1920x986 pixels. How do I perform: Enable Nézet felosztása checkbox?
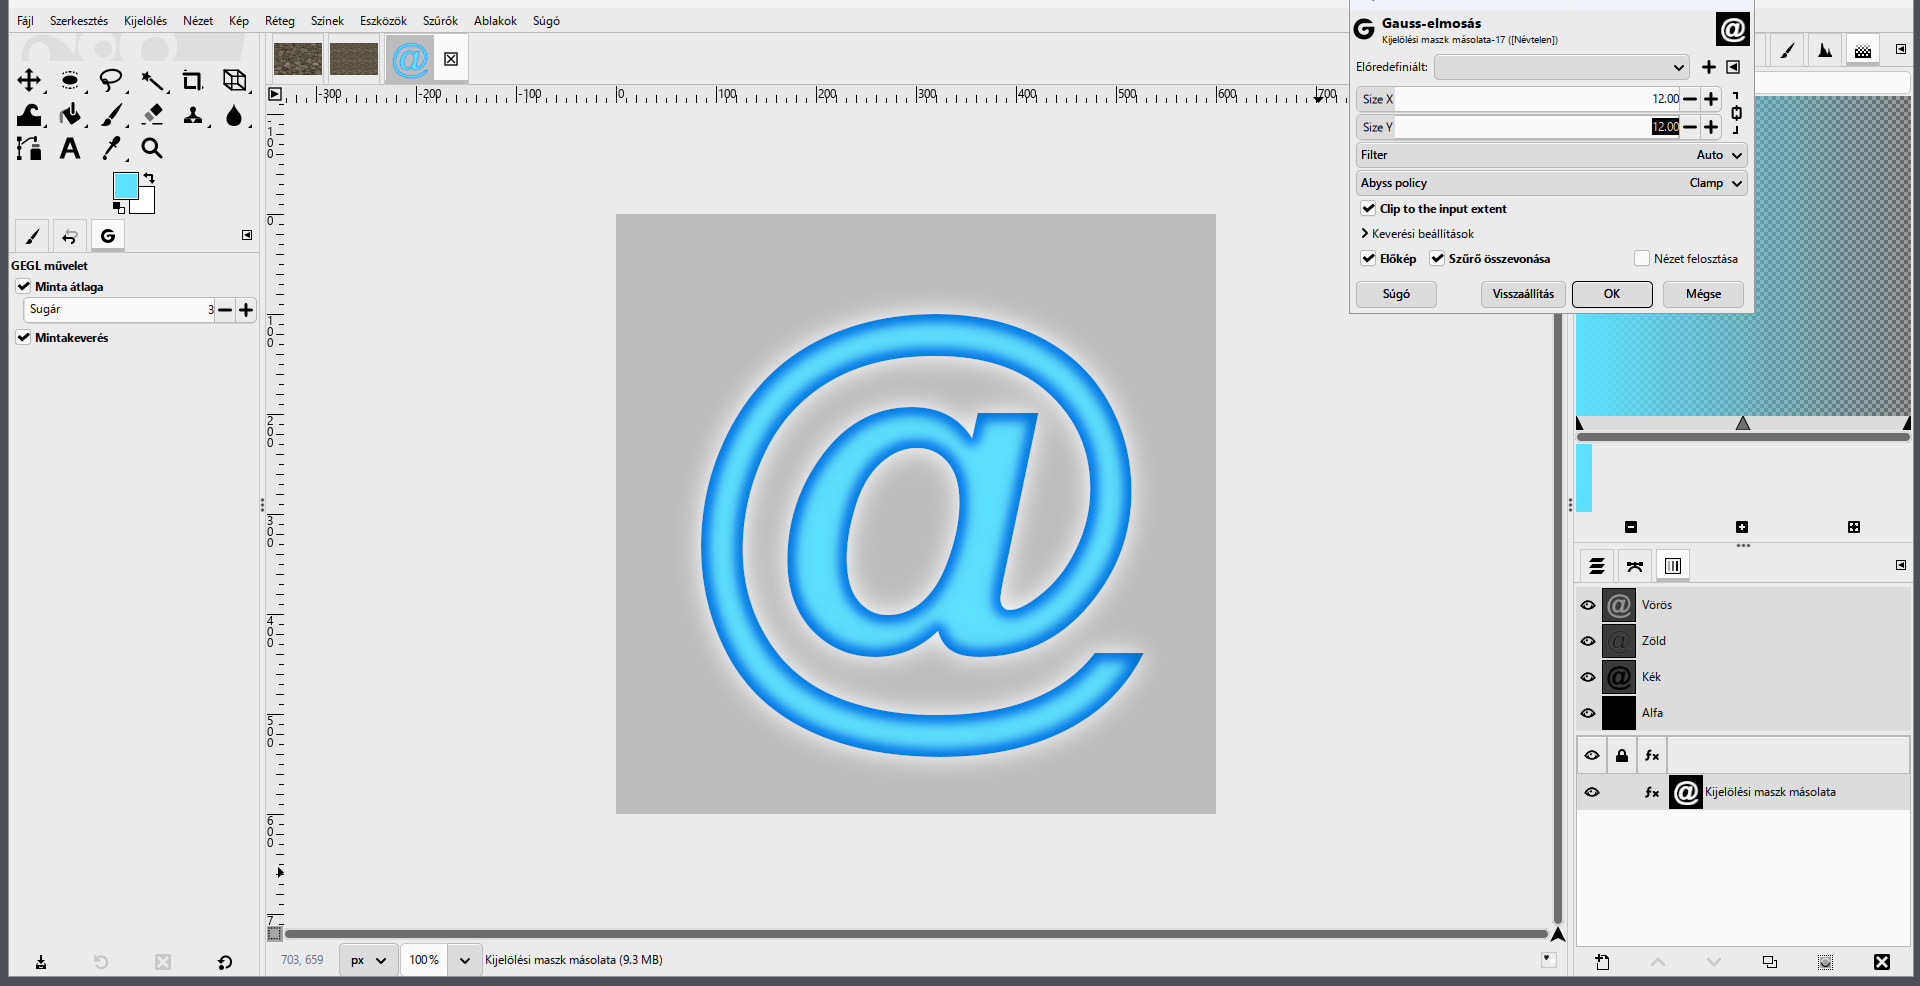[1641, 259]
